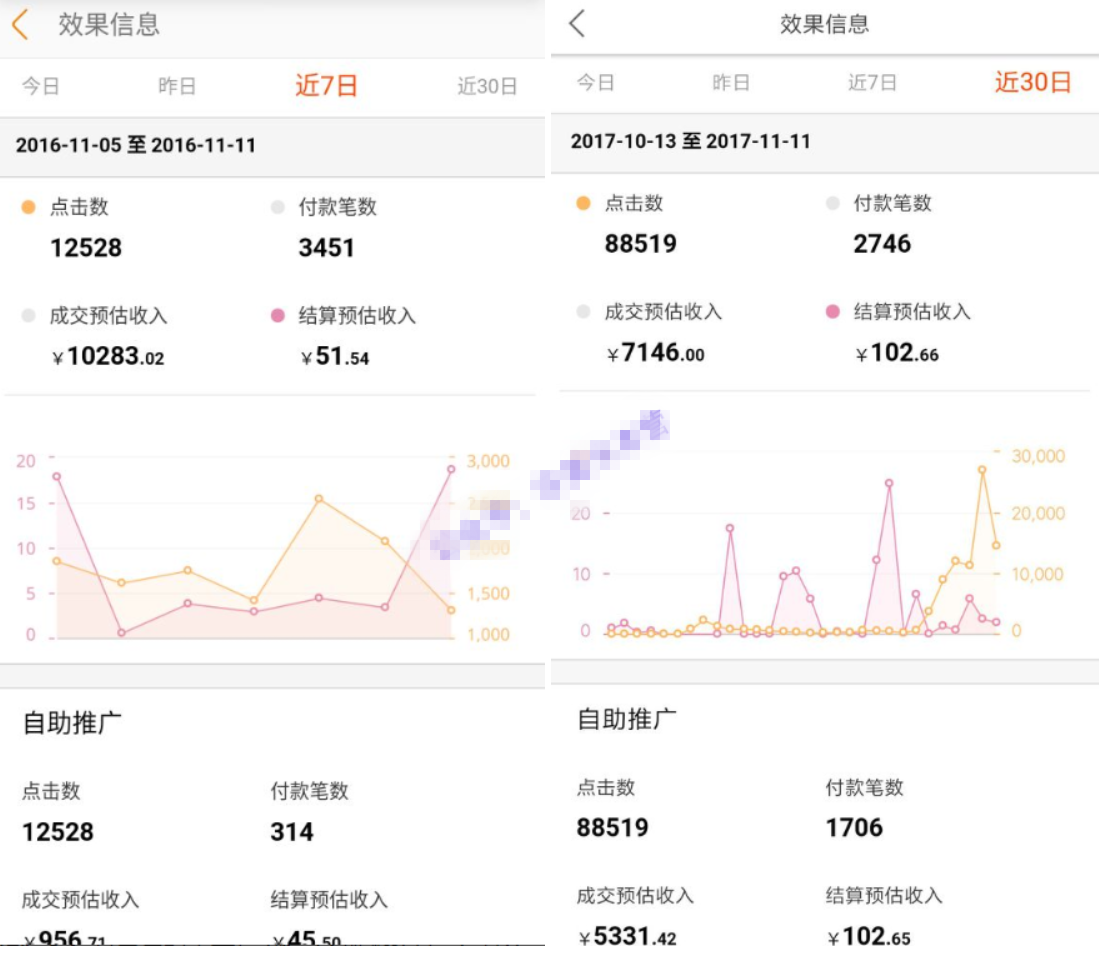Select 近7日 tab on right screen
The width and height of the screenshot is (1099, 971).
[x=872, y=83]
